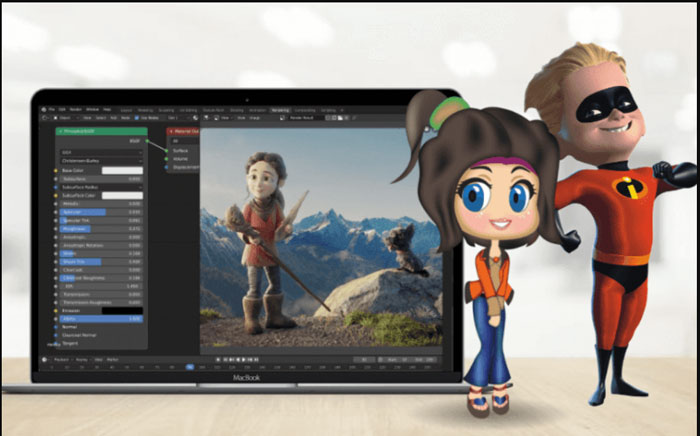
Task: Open the node editor View menu
Action: coord(88,118)
